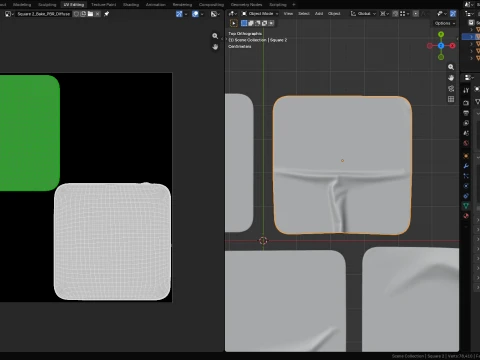The image size is (480, 360).
Task: Open the Output properties tab
Action: click(466, 113)
